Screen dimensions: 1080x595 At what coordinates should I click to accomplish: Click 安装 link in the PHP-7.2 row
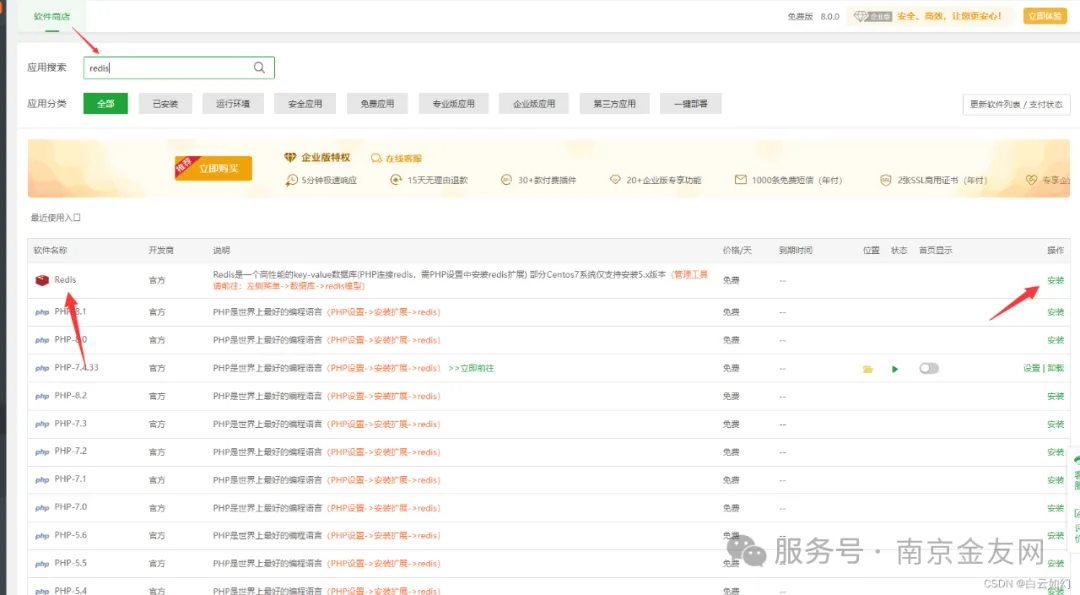point(1055,452)
